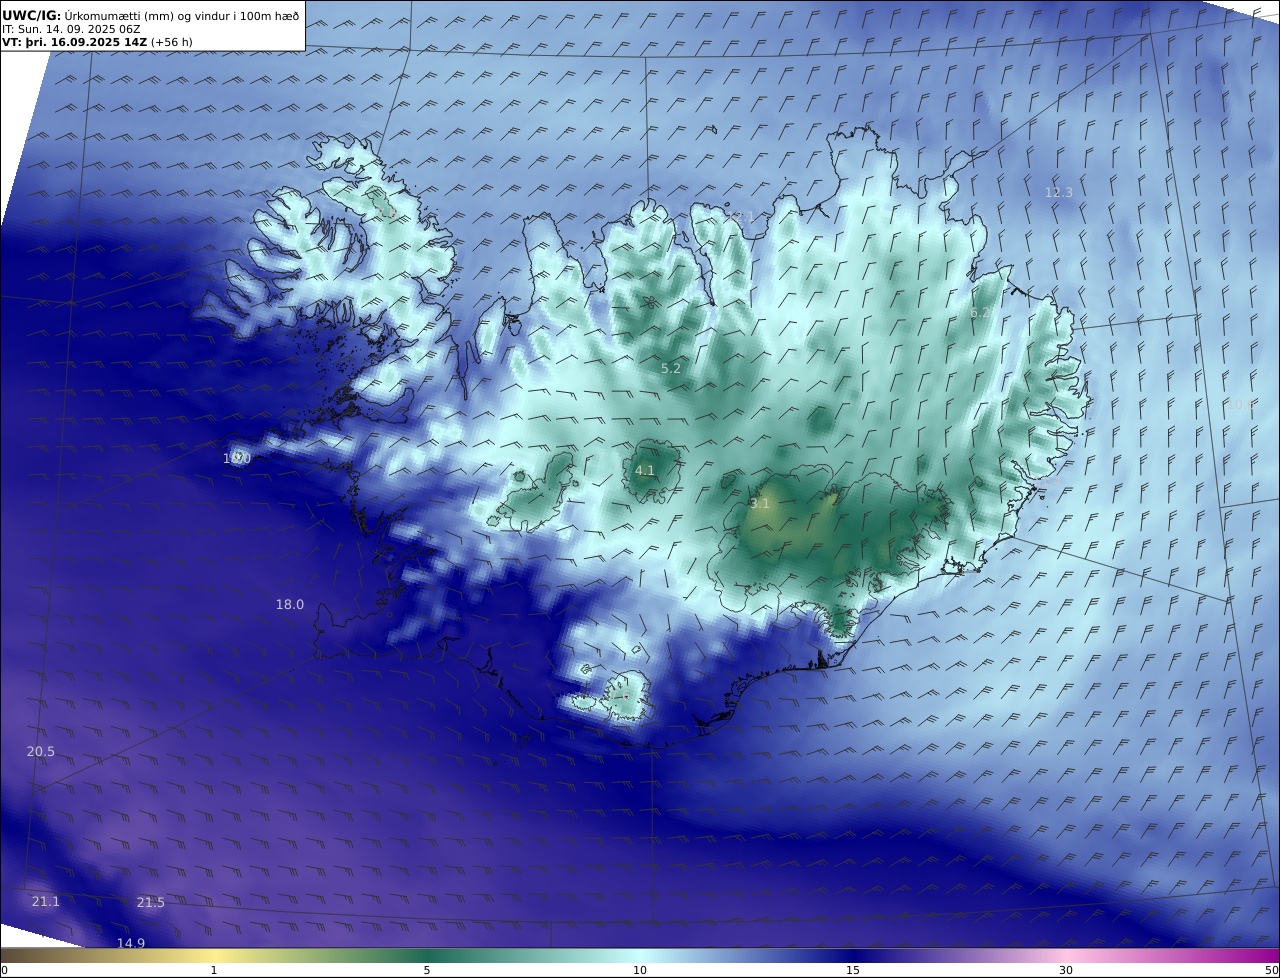Click the 12.1 value on the north coast
The height and width of the screenshot is (978, 1280).
741,216
